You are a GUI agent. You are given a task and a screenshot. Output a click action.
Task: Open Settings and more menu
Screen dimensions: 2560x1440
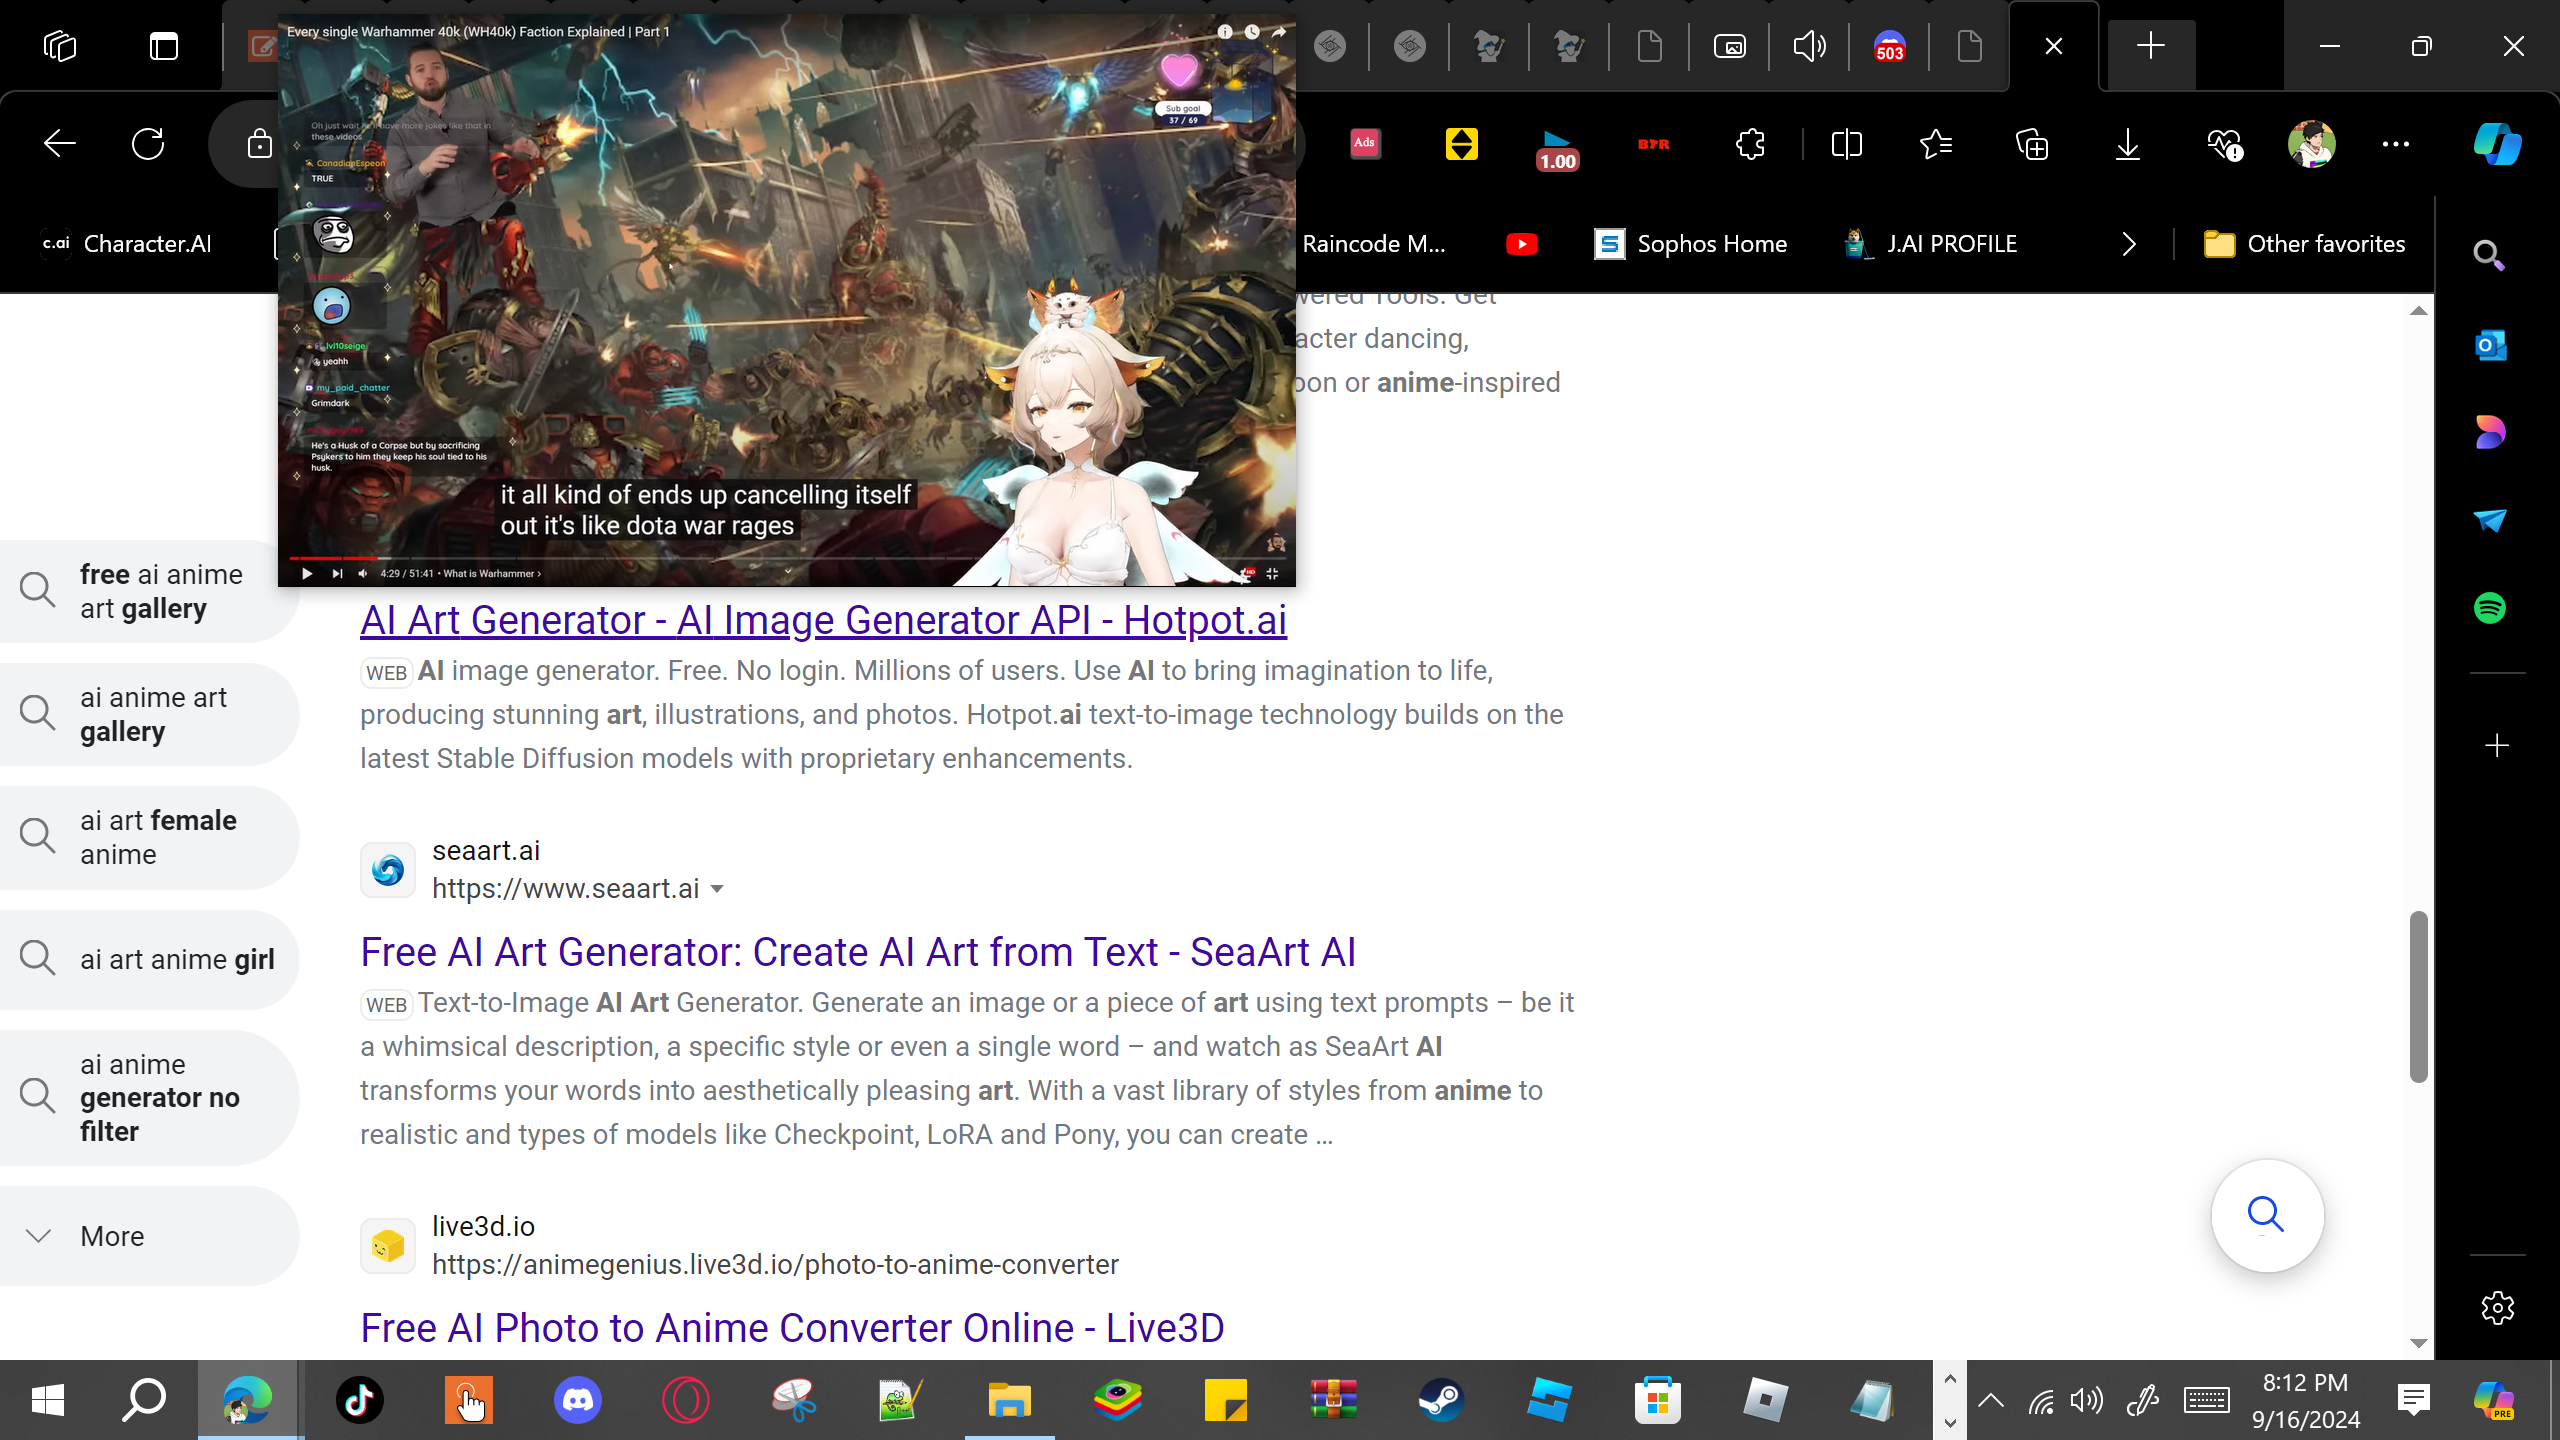tap(2395, 144)
